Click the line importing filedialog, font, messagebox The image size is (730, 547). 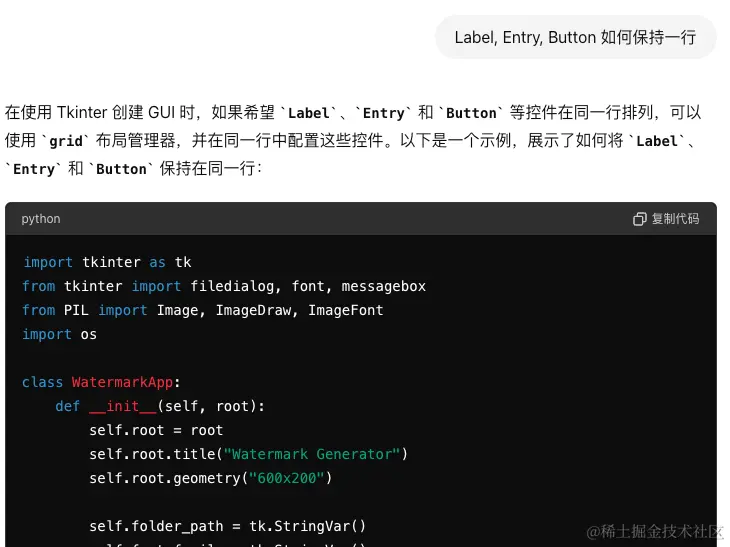pos(224,286)
